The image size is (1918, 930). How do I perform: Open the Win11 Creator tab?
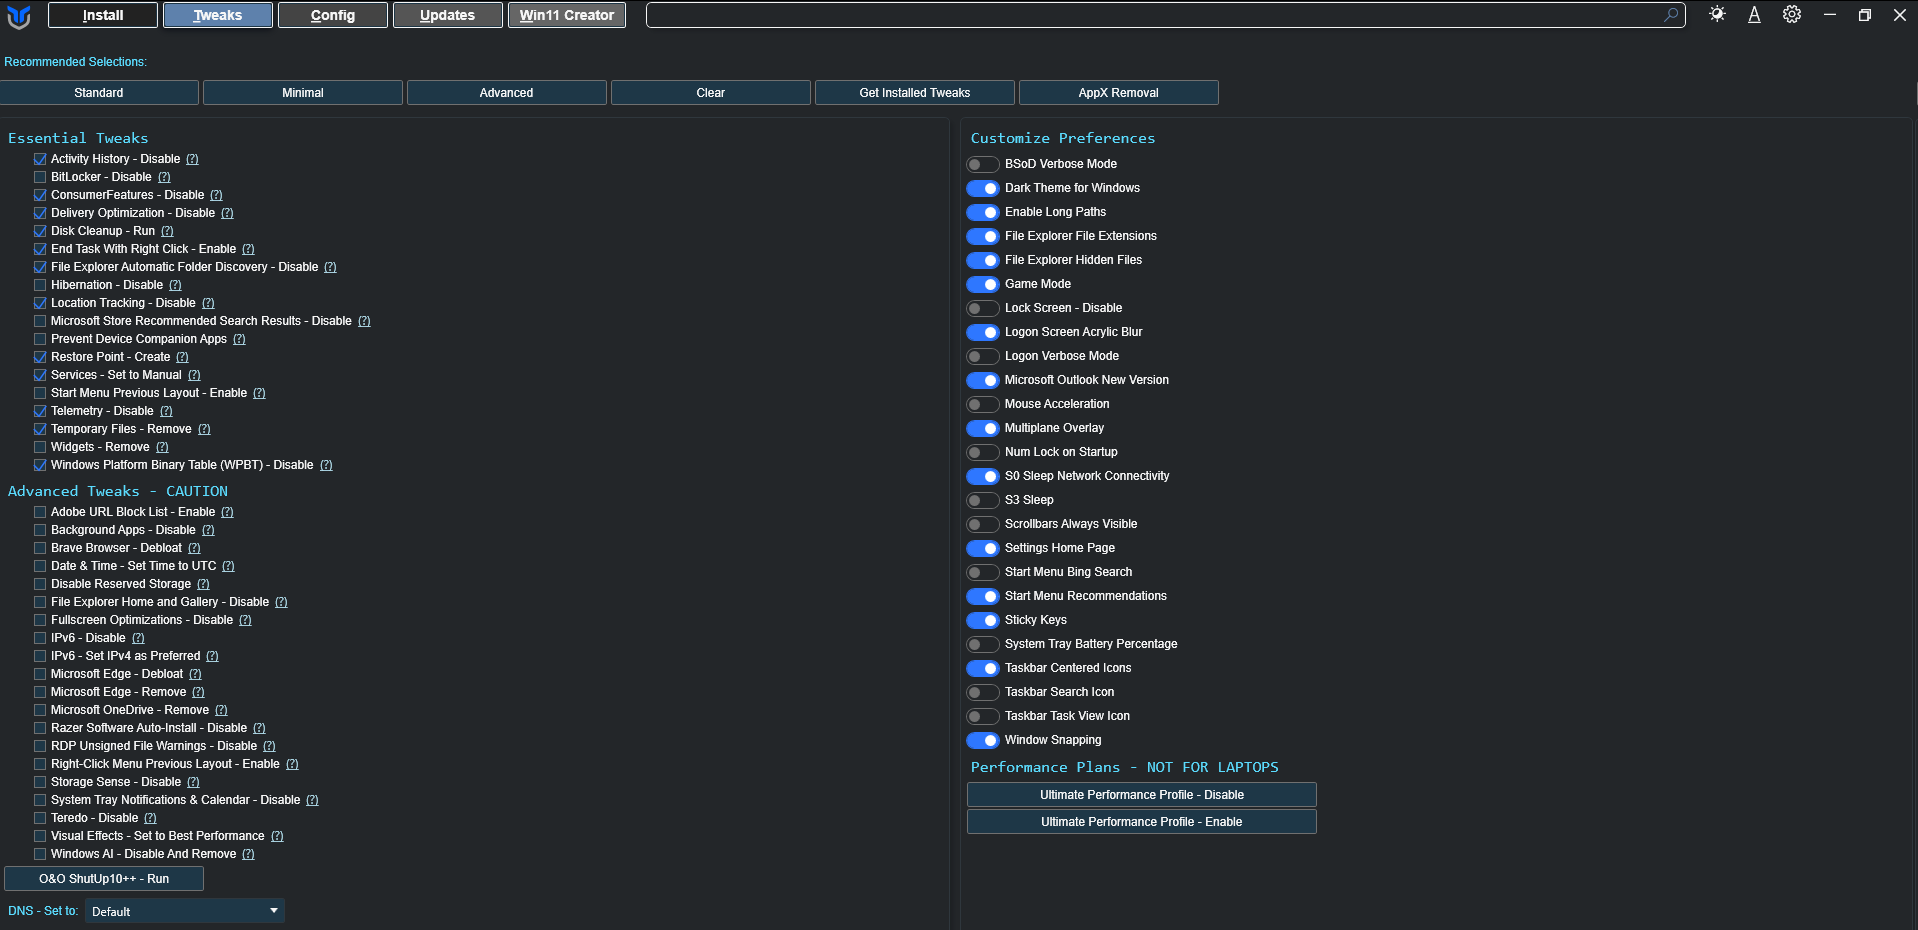[x=567, y=15]
